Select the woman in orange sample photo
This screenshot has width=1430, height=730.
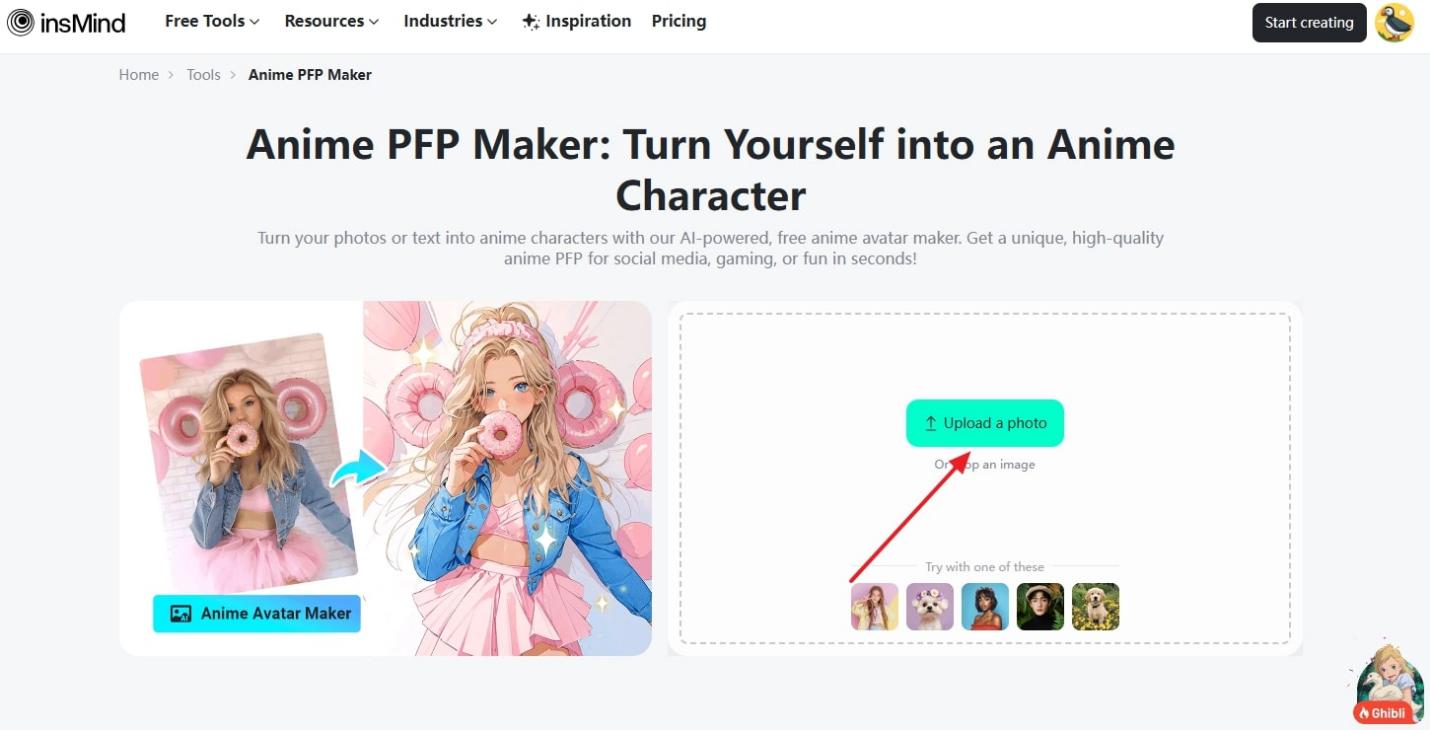(985, 607)
